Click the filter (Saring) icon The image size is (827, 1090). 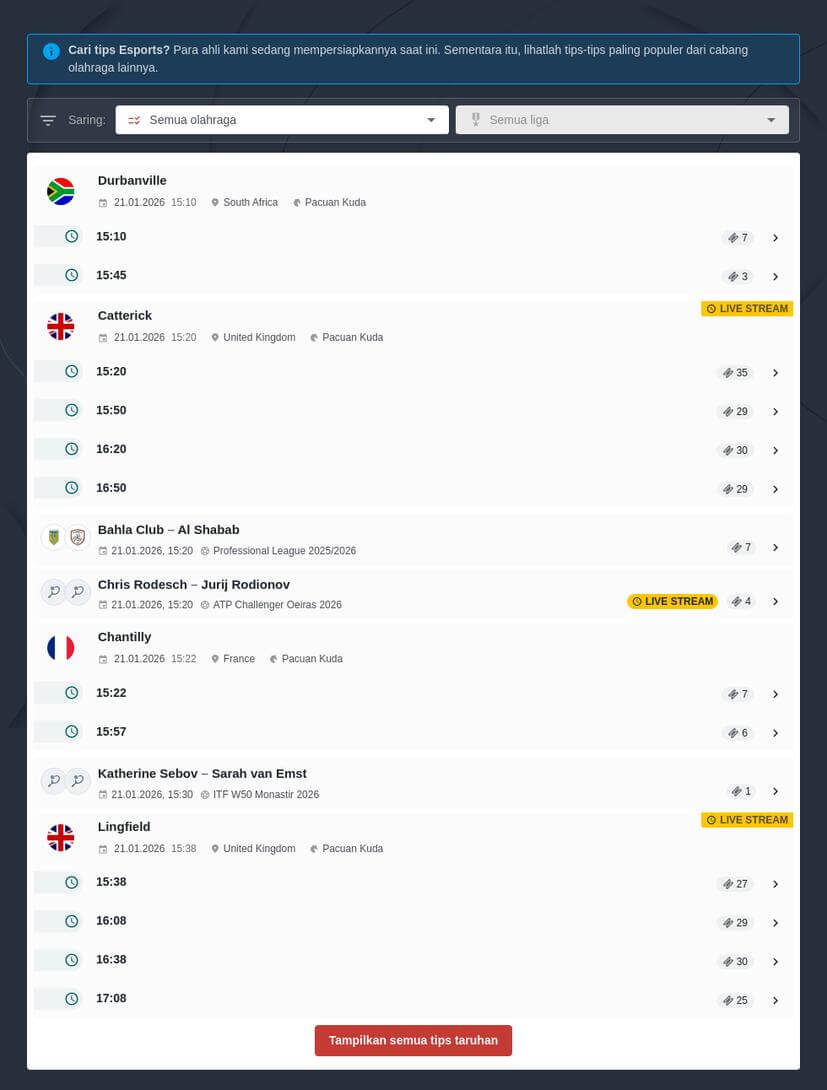48,119
